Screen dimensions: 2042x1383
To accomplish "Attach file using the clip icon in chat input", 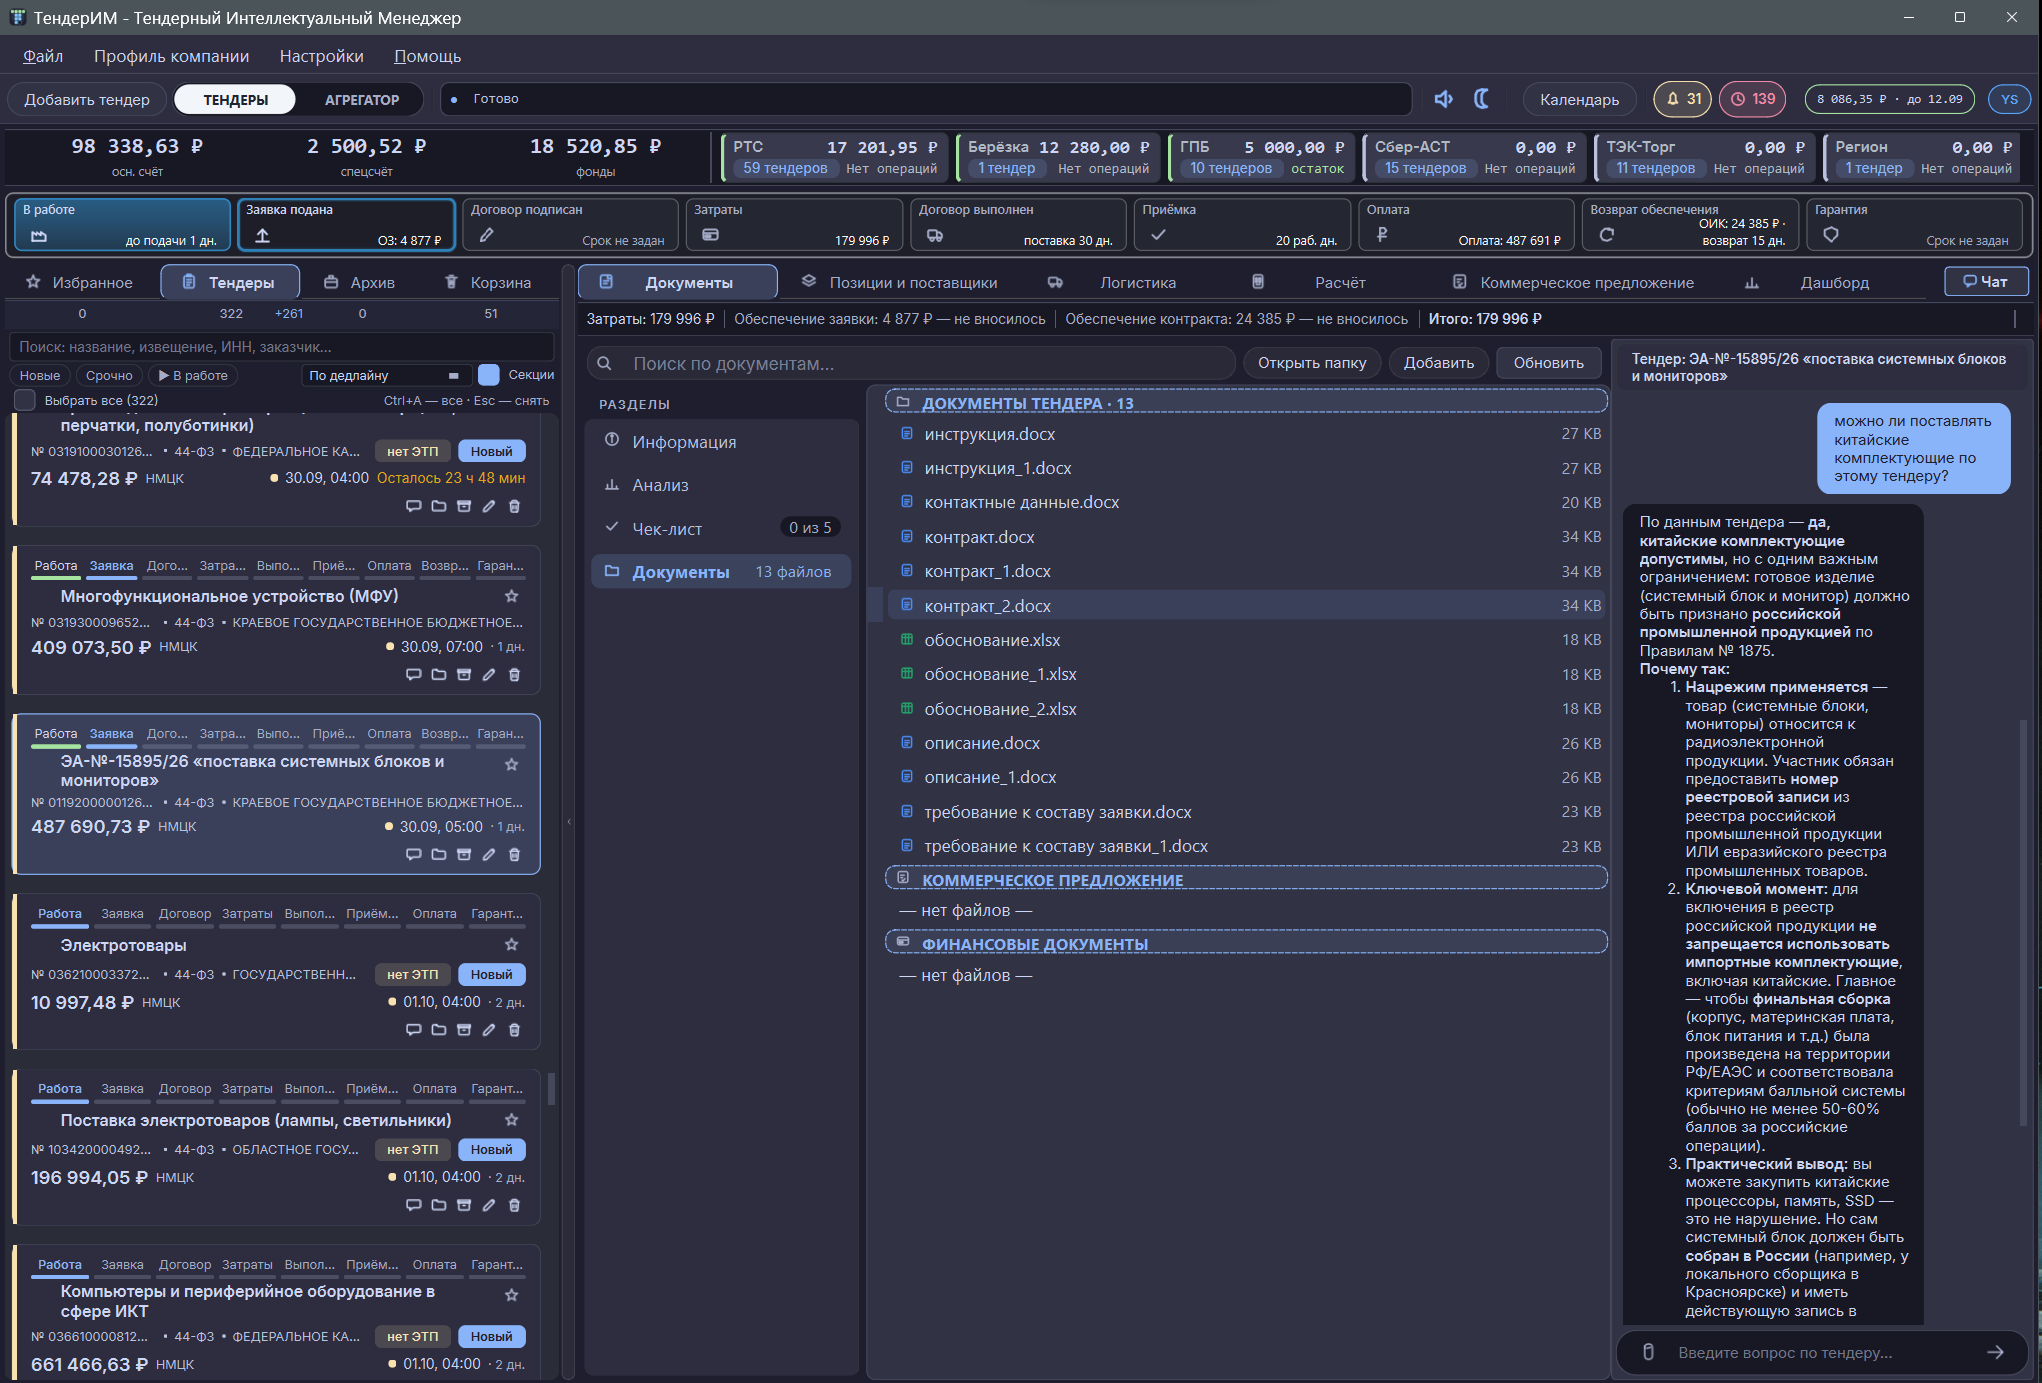I will [1648, 1352].
